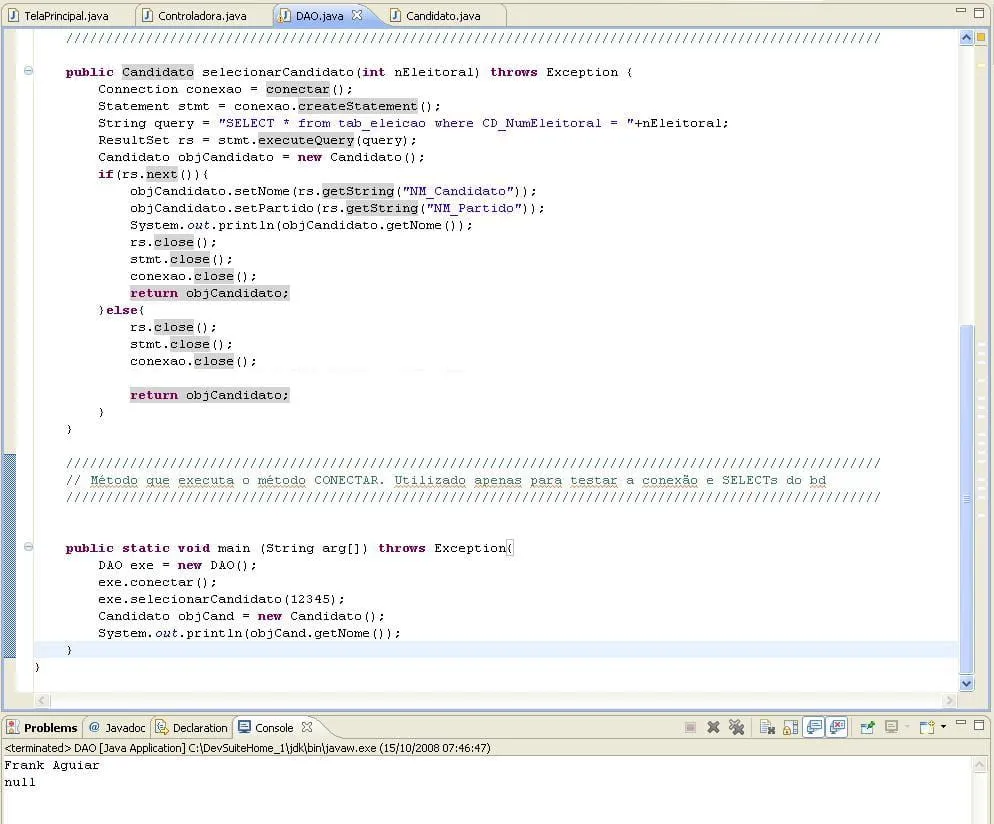Pin the current console
The image size is (994, 824).
867,728
